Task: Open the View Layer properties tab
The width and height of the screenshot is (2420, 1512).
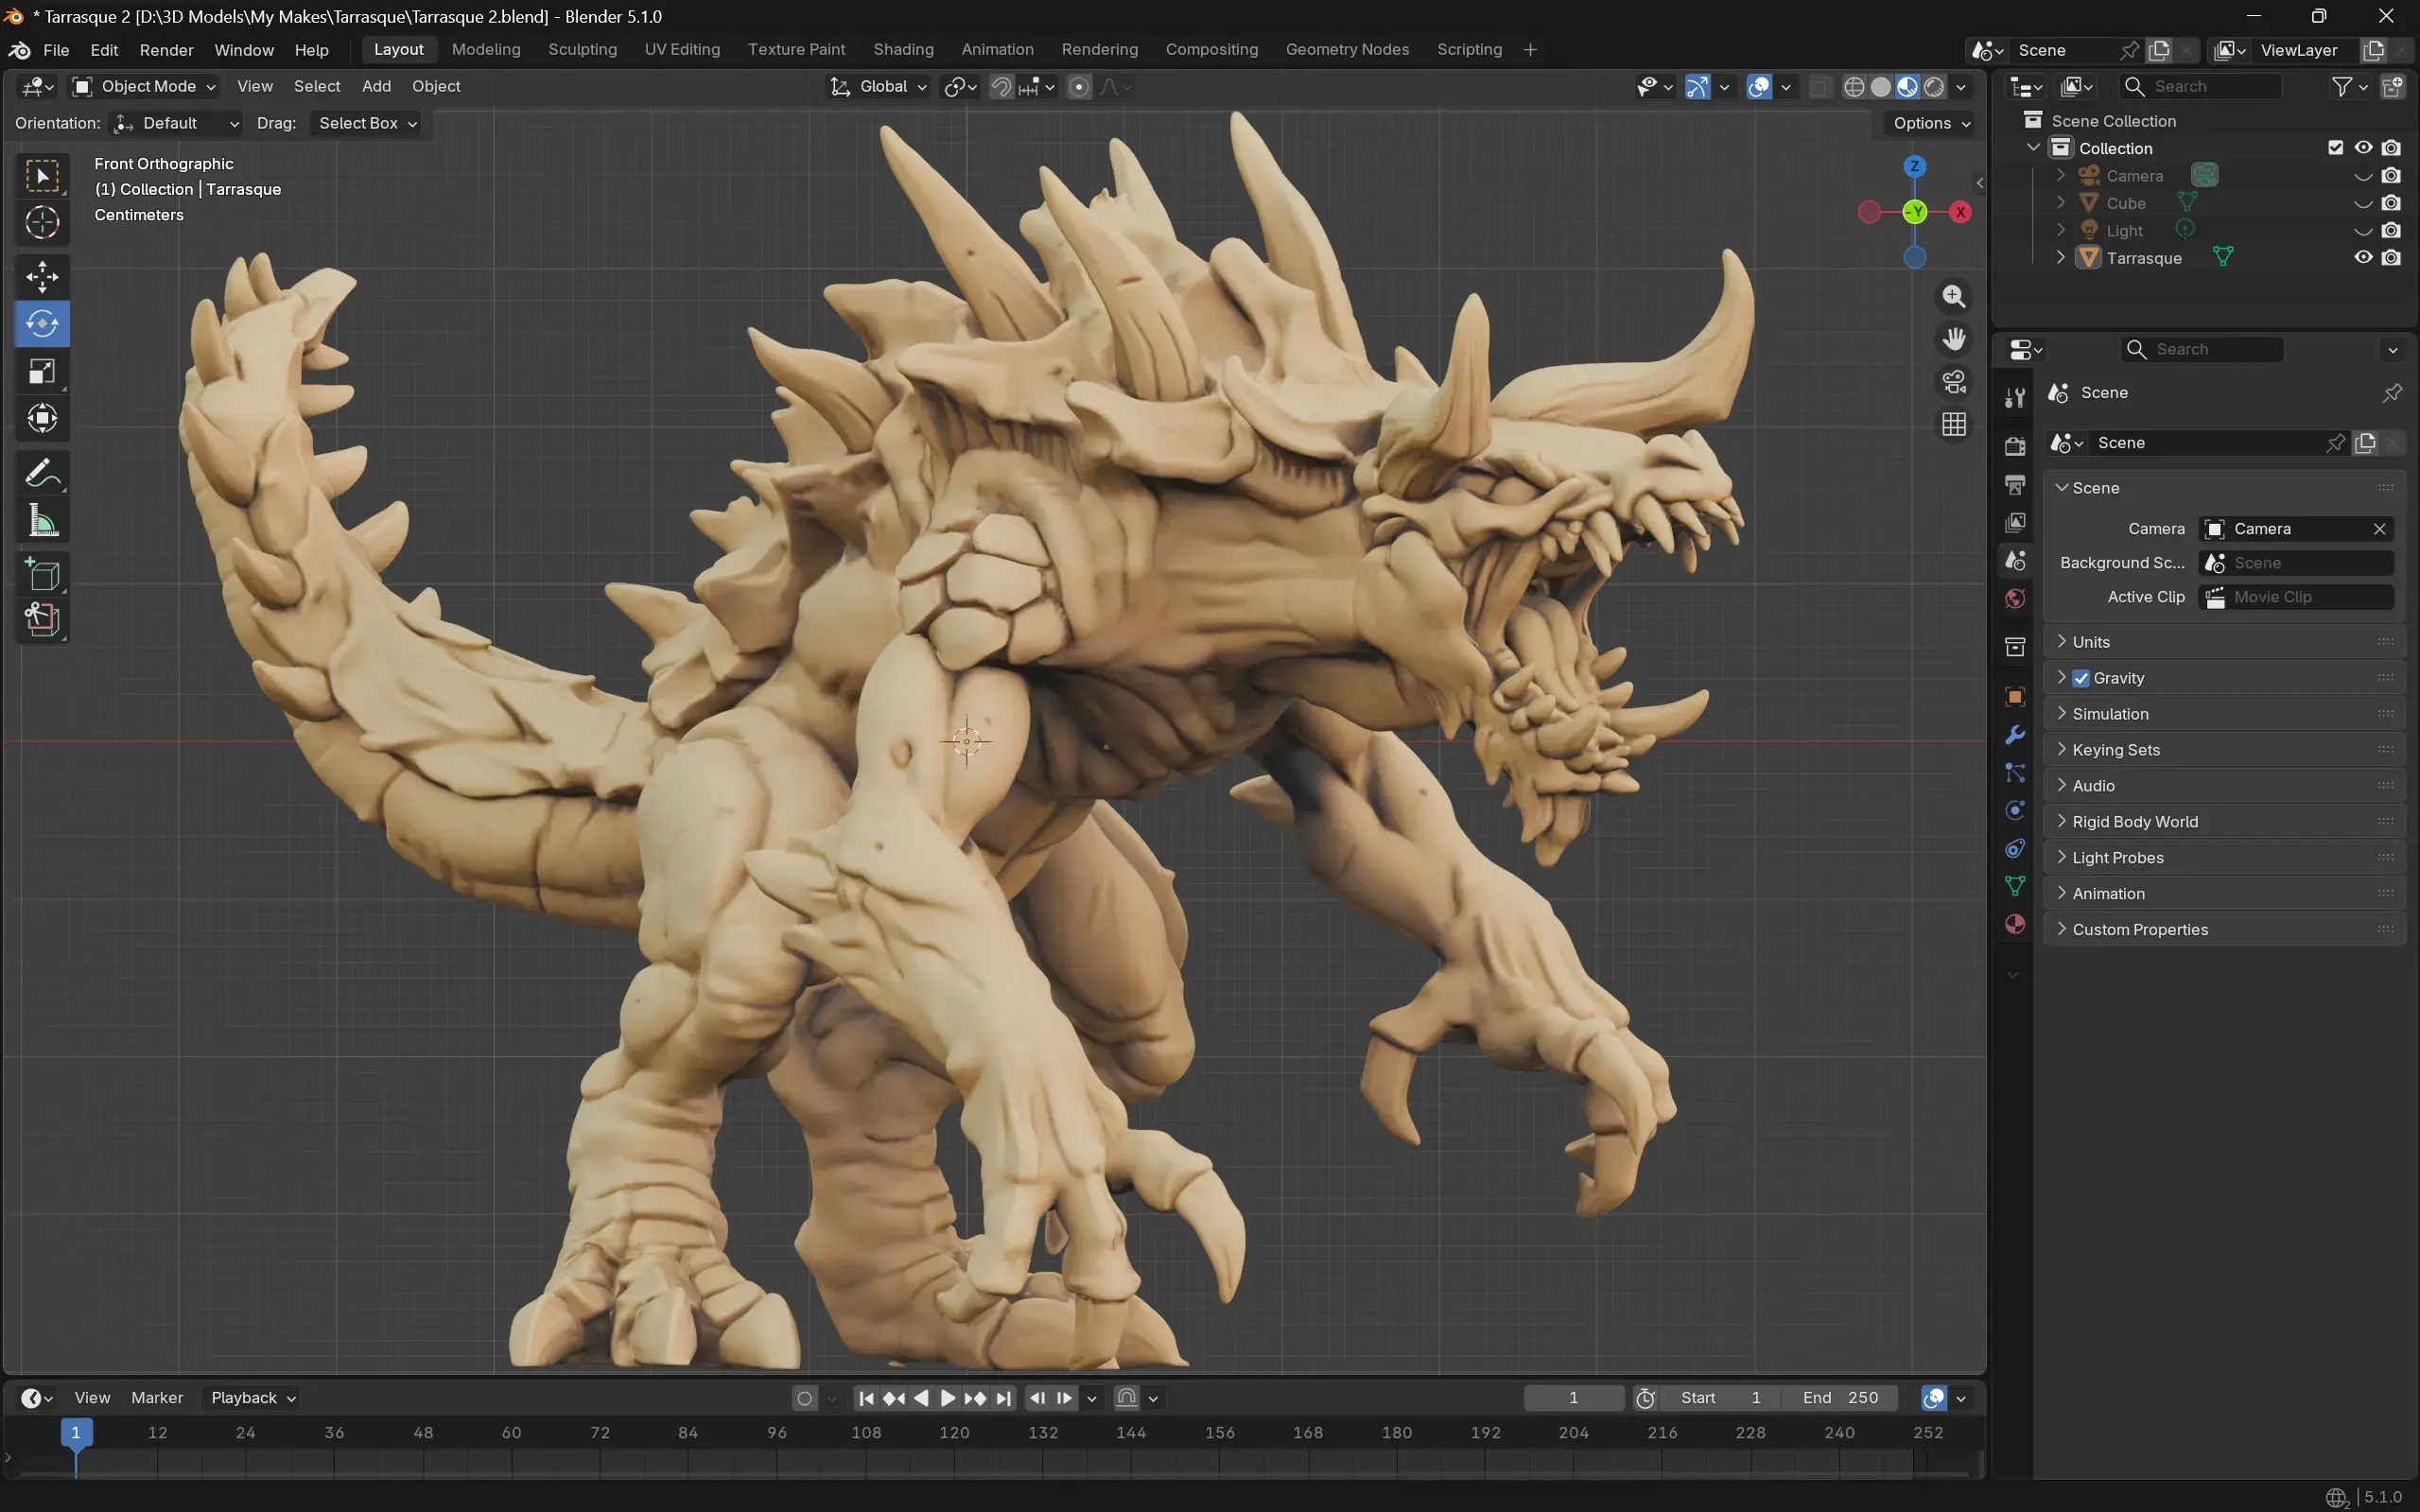Action: 2015,523
